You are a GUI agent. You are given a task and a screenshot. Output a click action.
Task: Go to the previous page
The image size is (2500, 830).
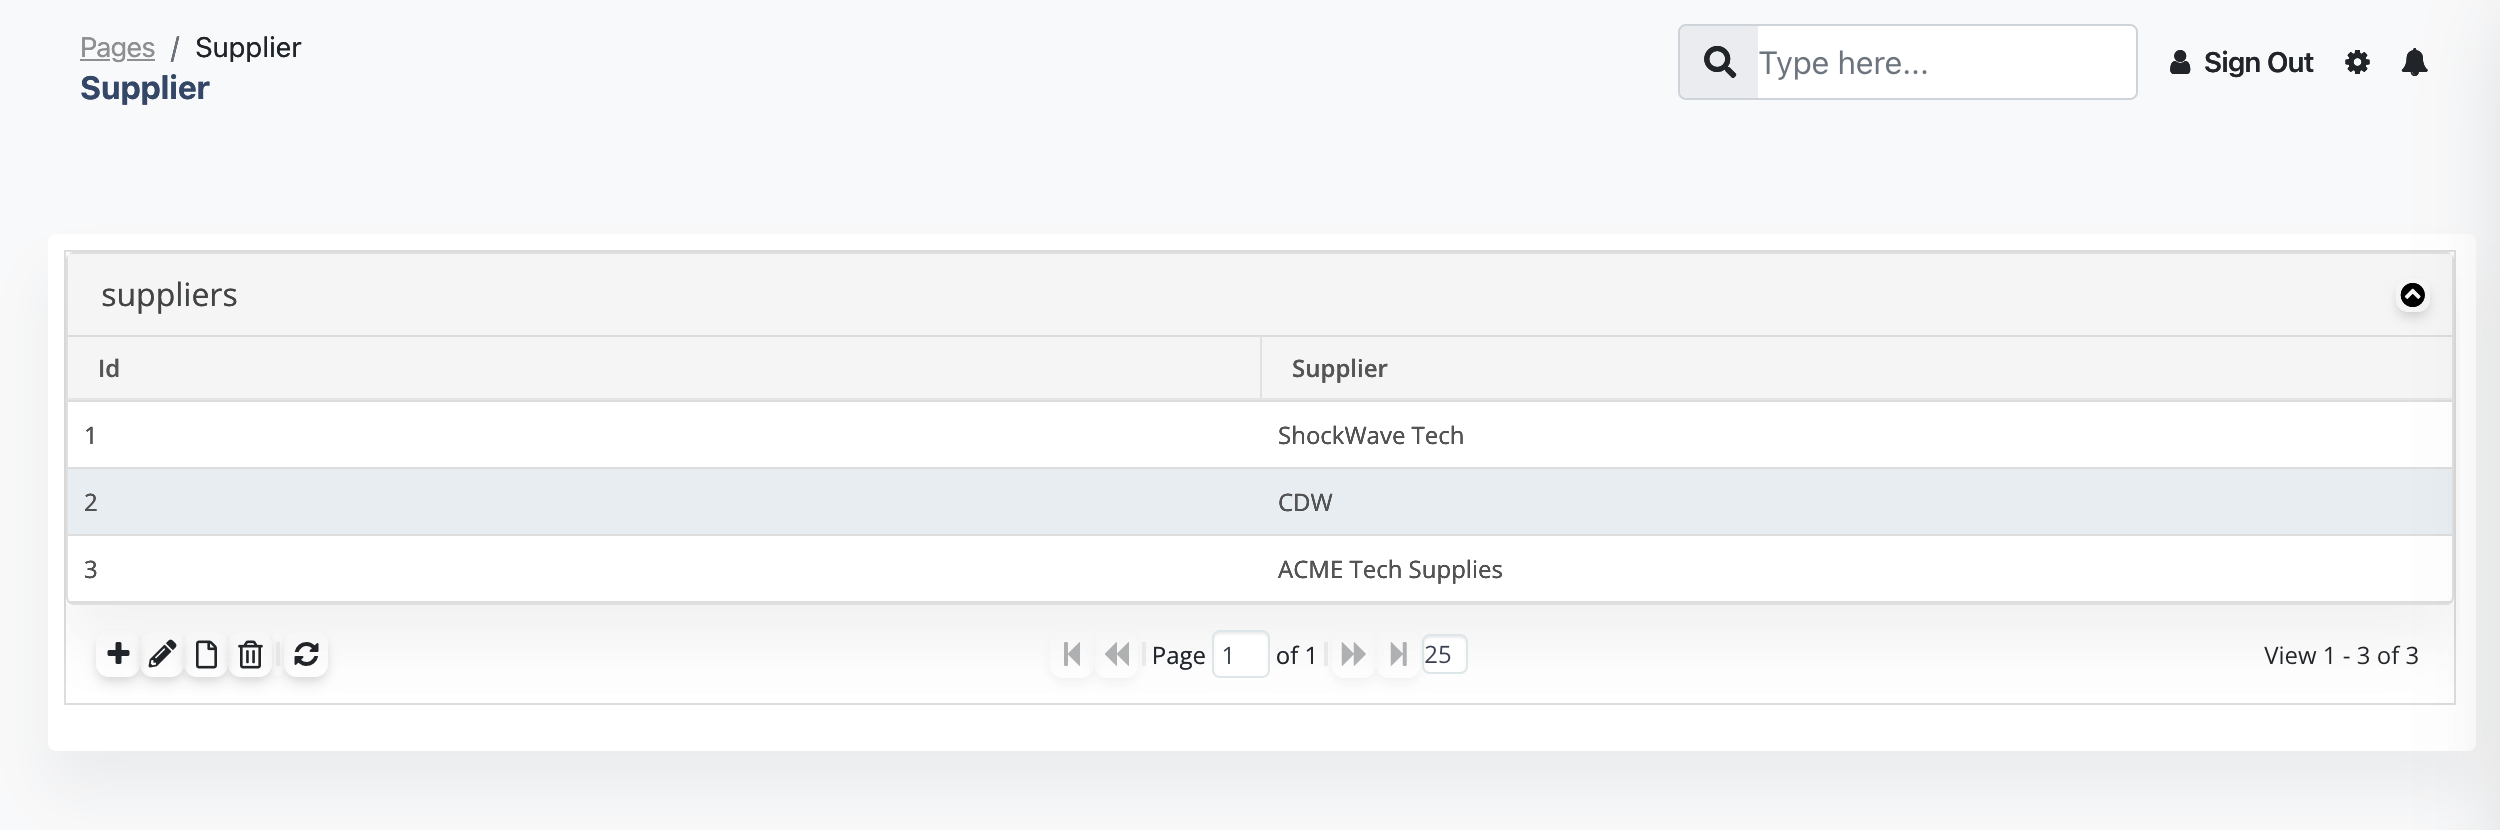pyautogui.click(x=1117, y=654)
